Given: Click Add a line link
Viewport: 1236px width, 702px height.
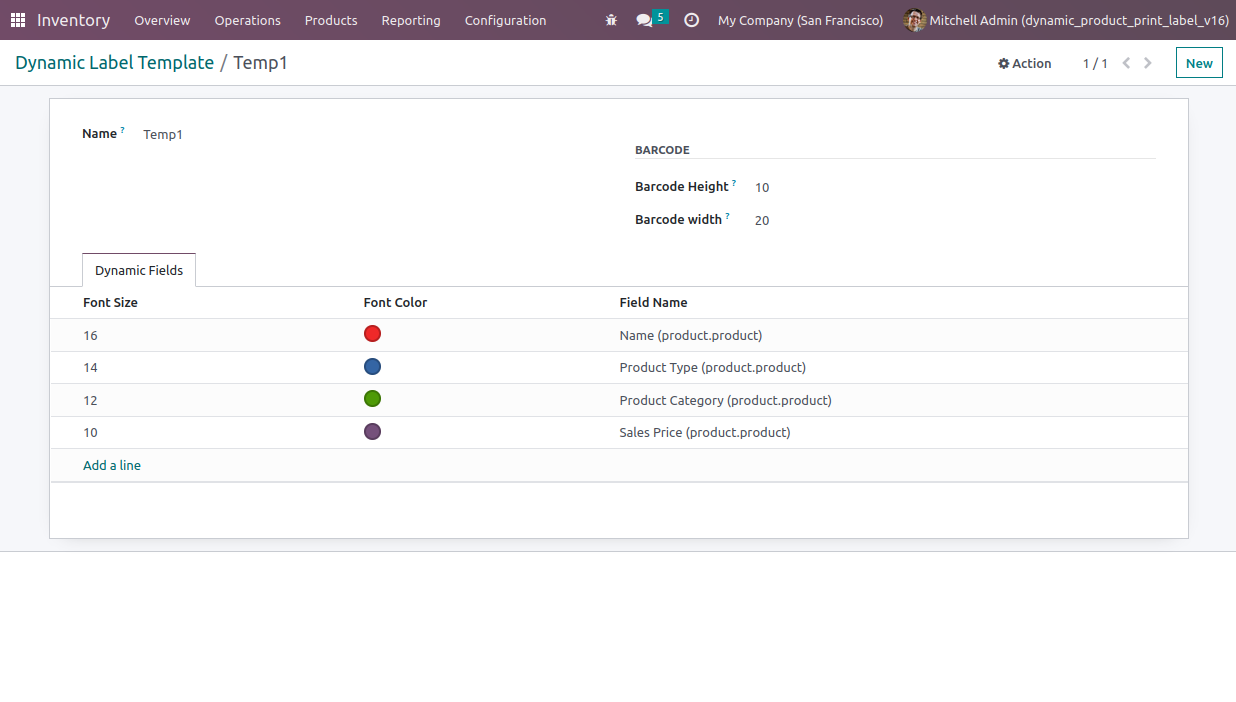Looking at the screenshot, I should [x=112, y=465].
